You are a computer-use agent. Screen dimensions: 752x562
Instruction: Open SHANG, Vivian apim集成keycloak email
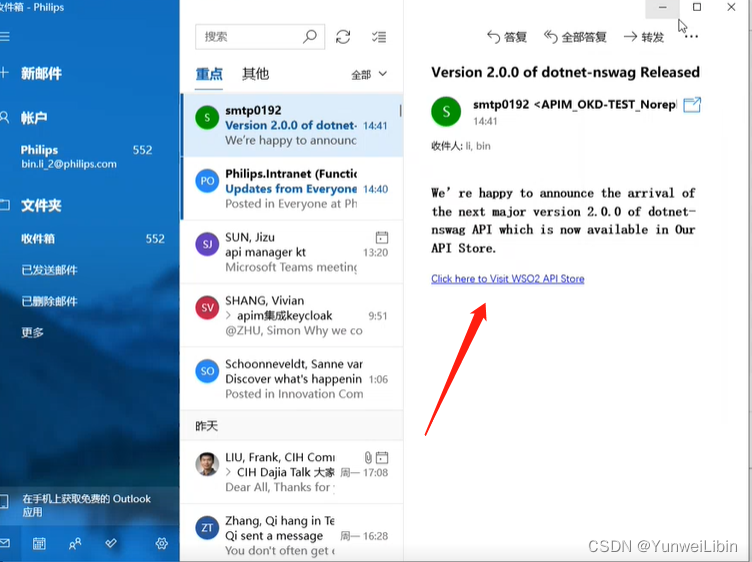point(293,315)
